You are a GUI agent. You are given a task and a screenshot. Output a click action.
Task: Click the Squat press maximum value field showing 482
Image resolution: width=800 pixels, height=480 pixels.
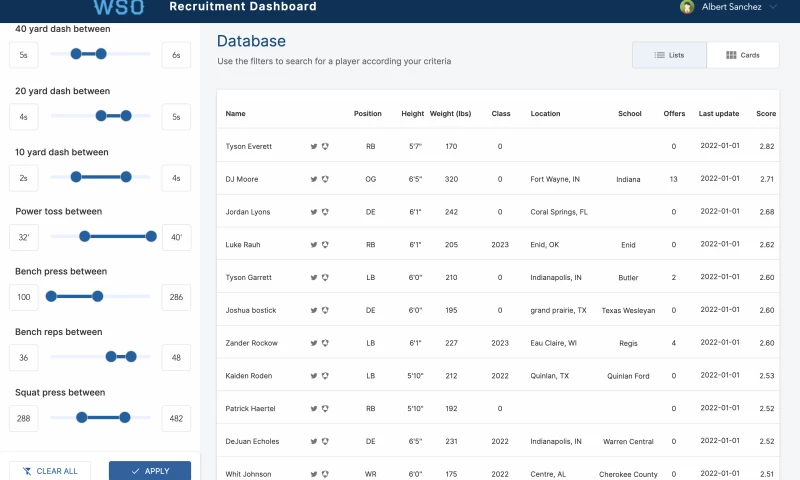pos(176,418)
